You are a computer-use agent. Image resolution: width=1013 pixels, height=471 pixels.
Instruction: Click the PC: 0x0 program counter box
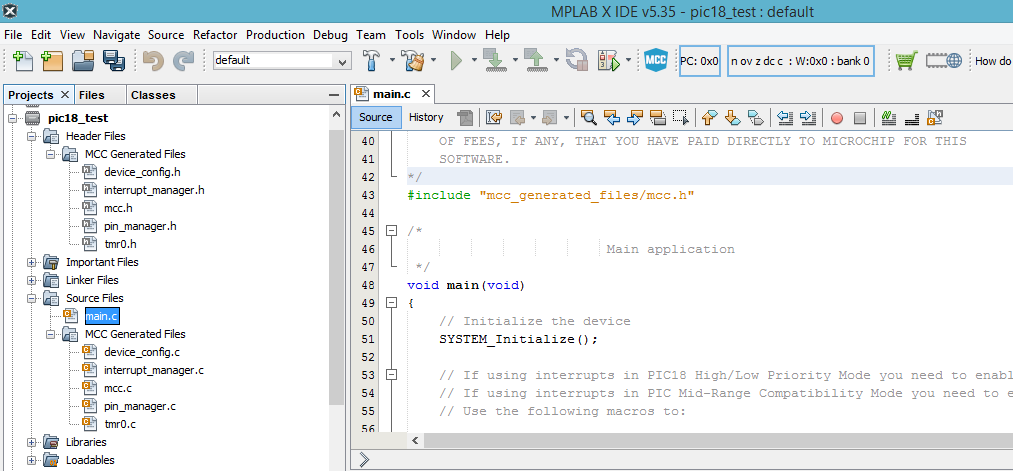700,61
